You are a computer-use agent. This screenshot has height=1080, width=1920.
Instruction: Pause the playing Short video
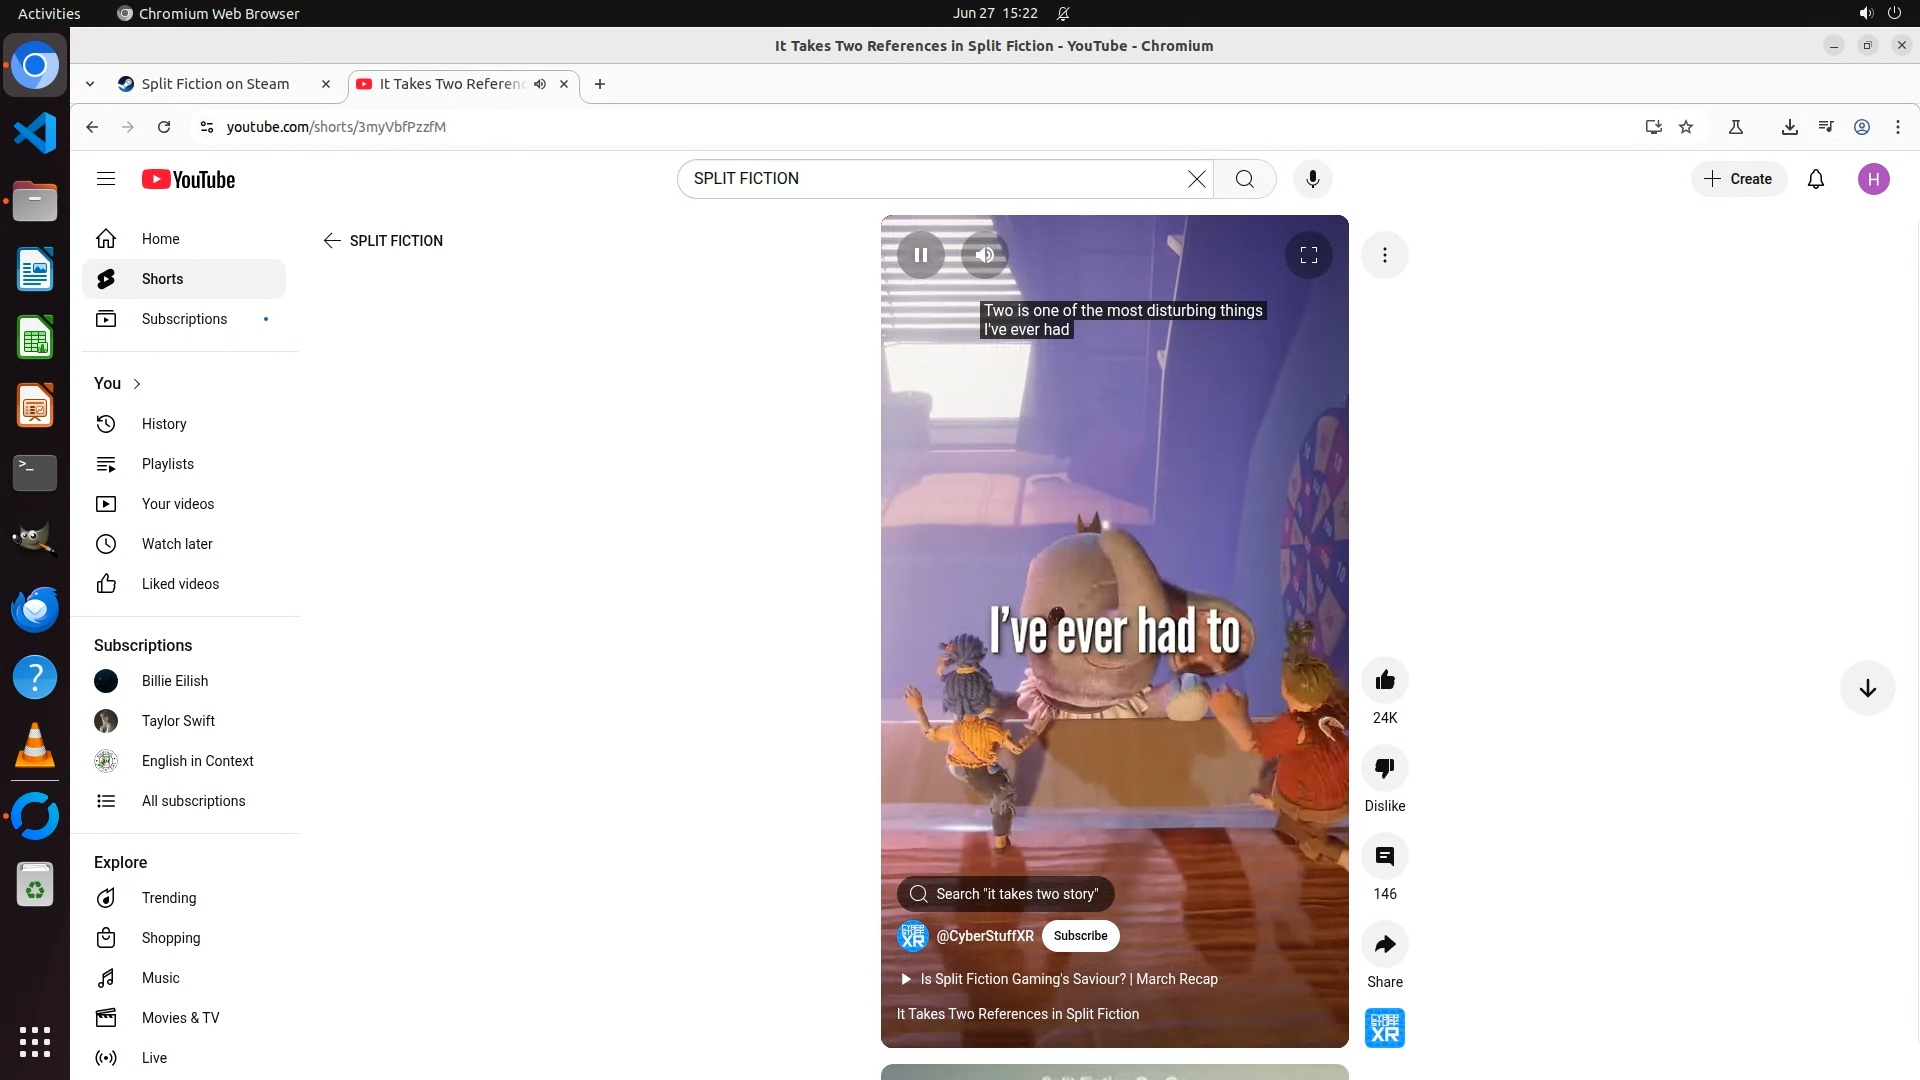click(x=920, y=255)
